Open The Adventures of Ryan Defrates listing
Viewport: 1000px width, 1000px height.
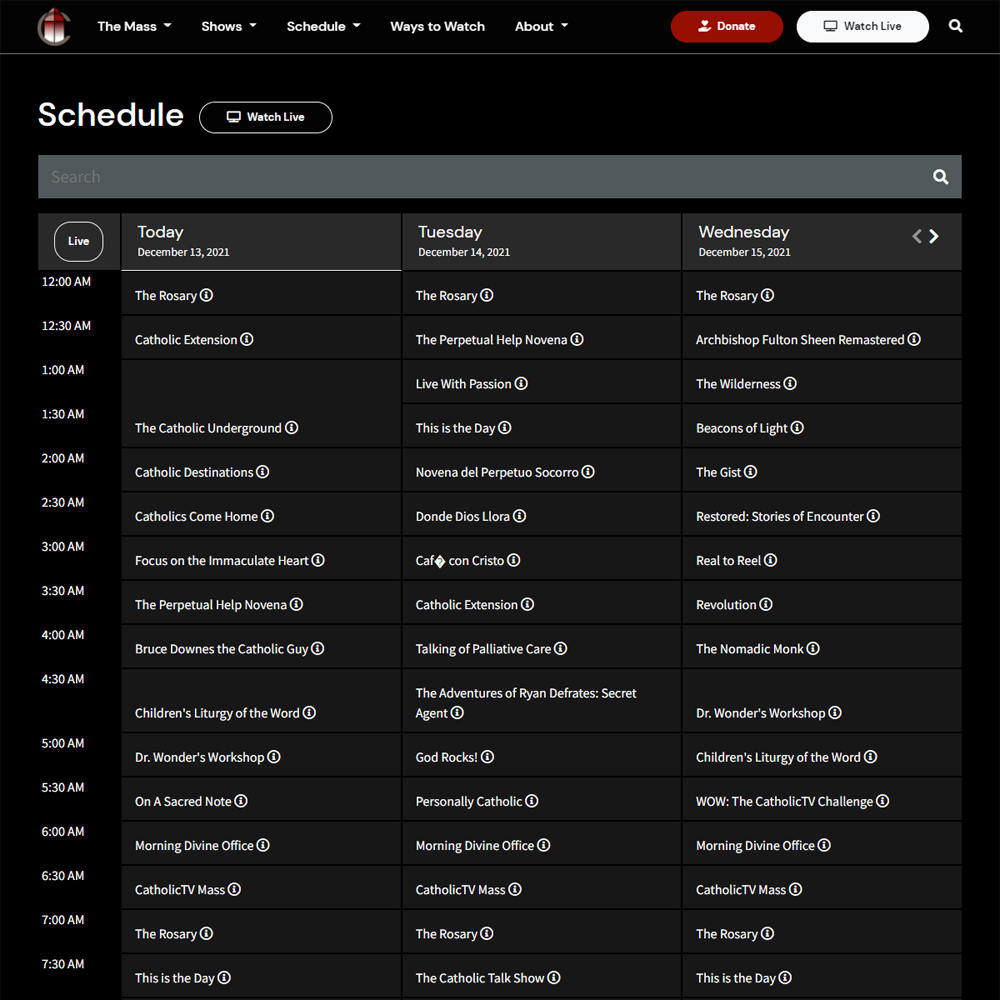tap(526, 702)
